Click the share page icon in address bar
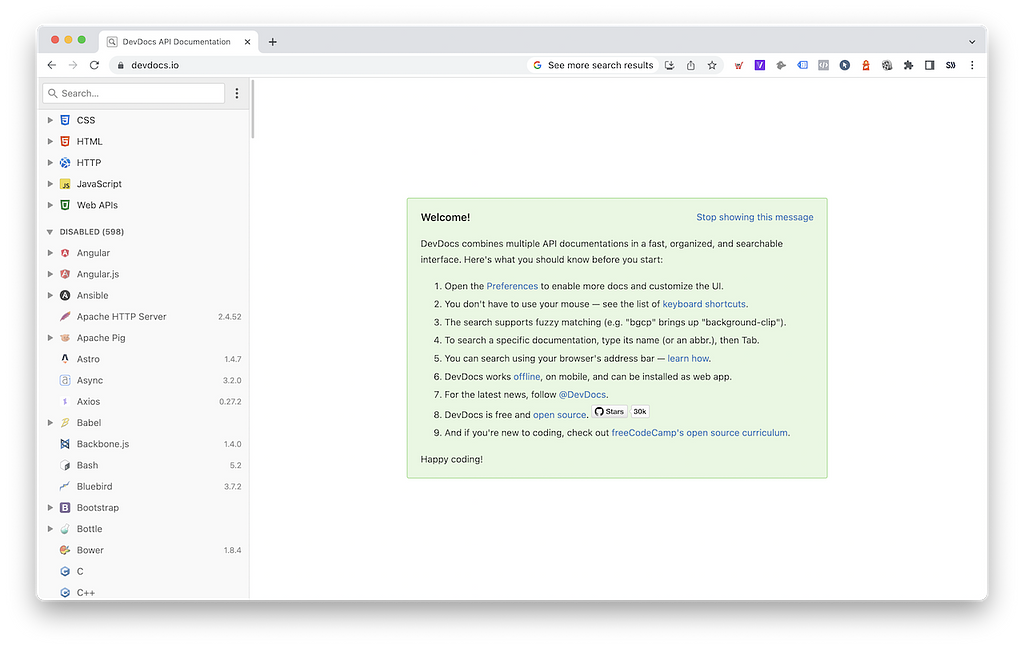 click(690, 65)
